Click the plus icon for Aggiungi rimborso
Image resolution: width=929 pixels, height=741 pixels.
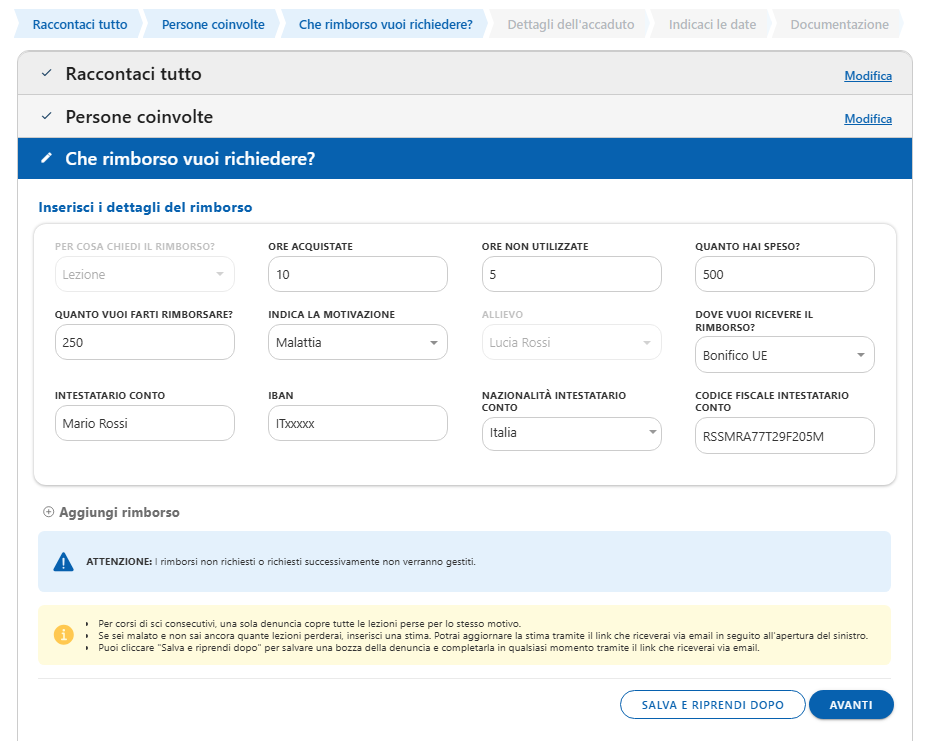[49, 512]
